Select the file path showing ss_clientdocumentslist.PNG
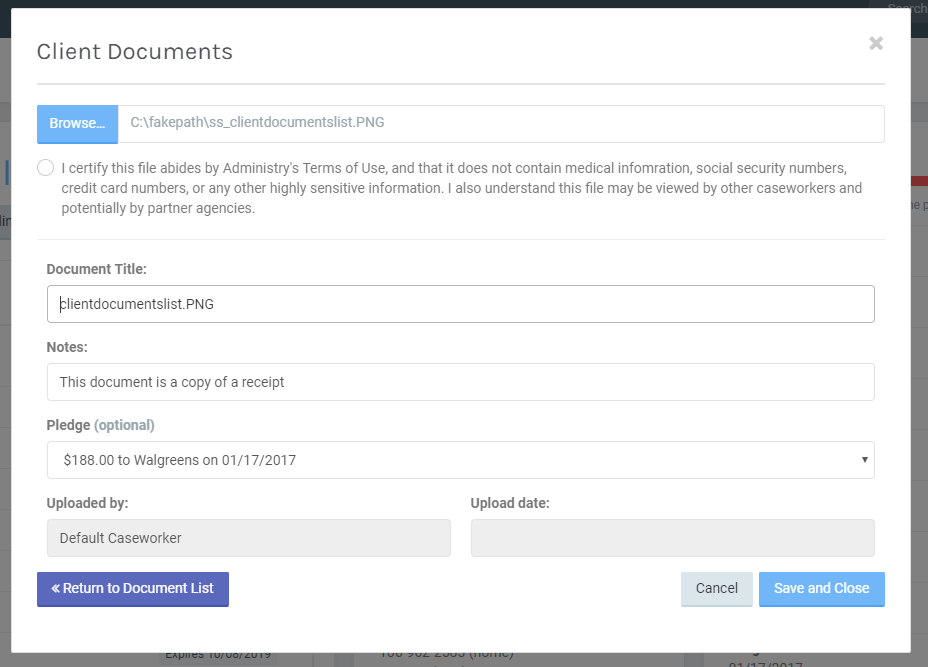Viewport: 928px width, 667px height. pyautogui.click(x=500, y=122)
